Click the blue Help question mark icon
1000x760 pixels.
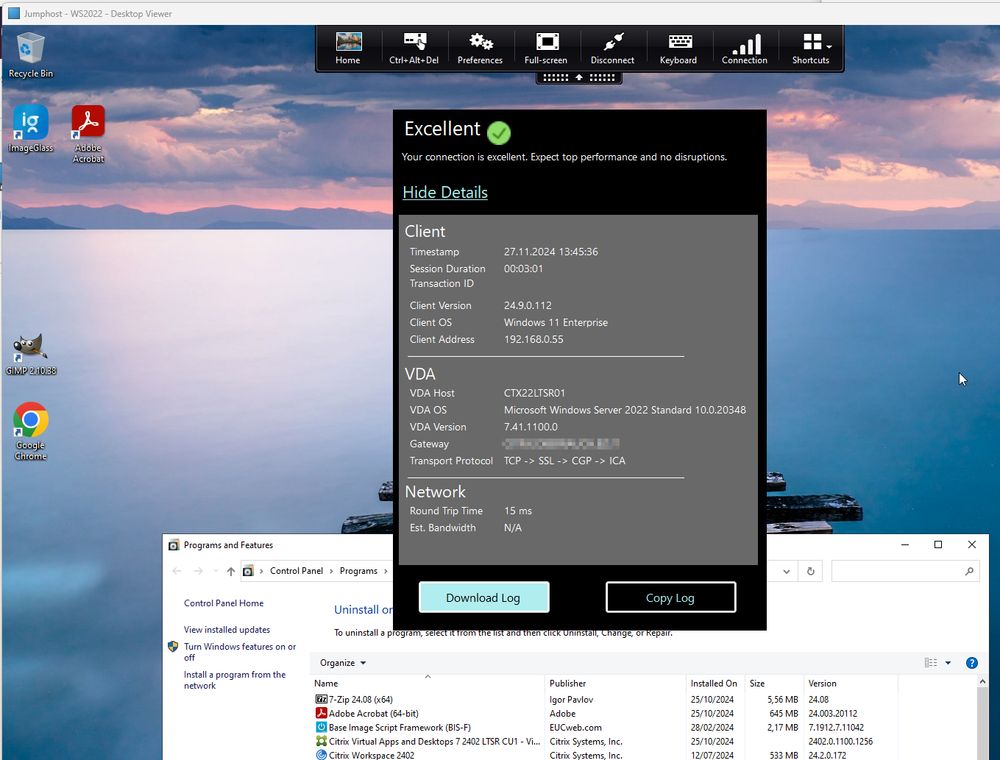point(972,662)
